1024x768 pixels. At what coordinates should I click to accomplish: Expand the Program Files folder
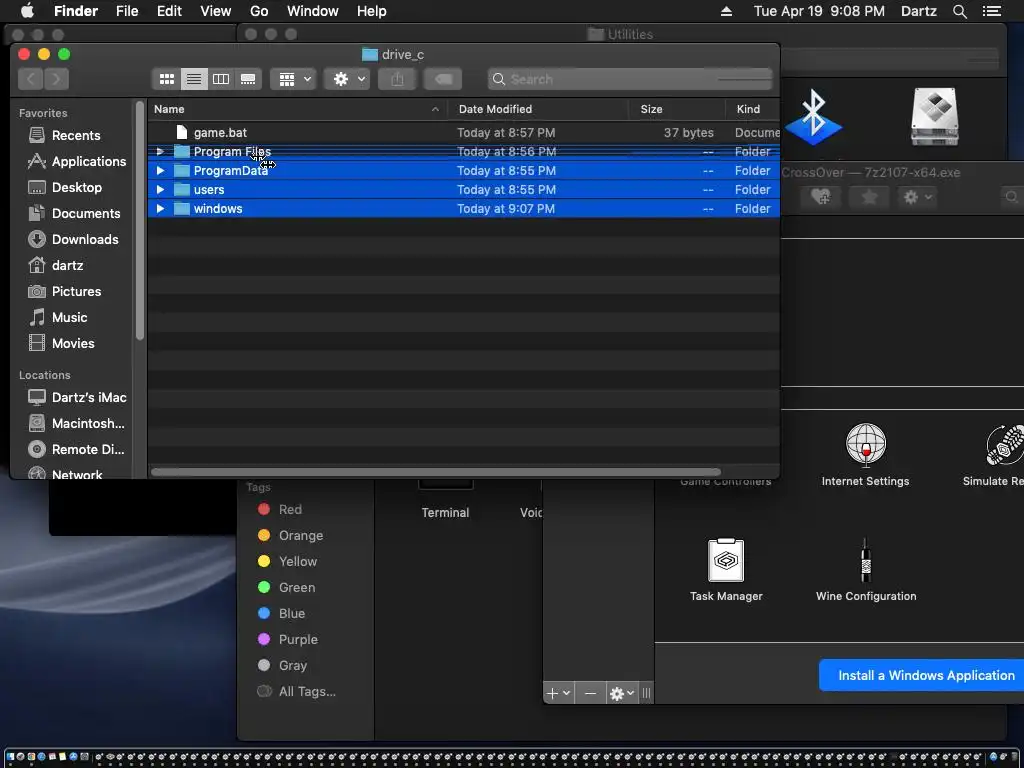pyautogui.click(x=160, y=152)
